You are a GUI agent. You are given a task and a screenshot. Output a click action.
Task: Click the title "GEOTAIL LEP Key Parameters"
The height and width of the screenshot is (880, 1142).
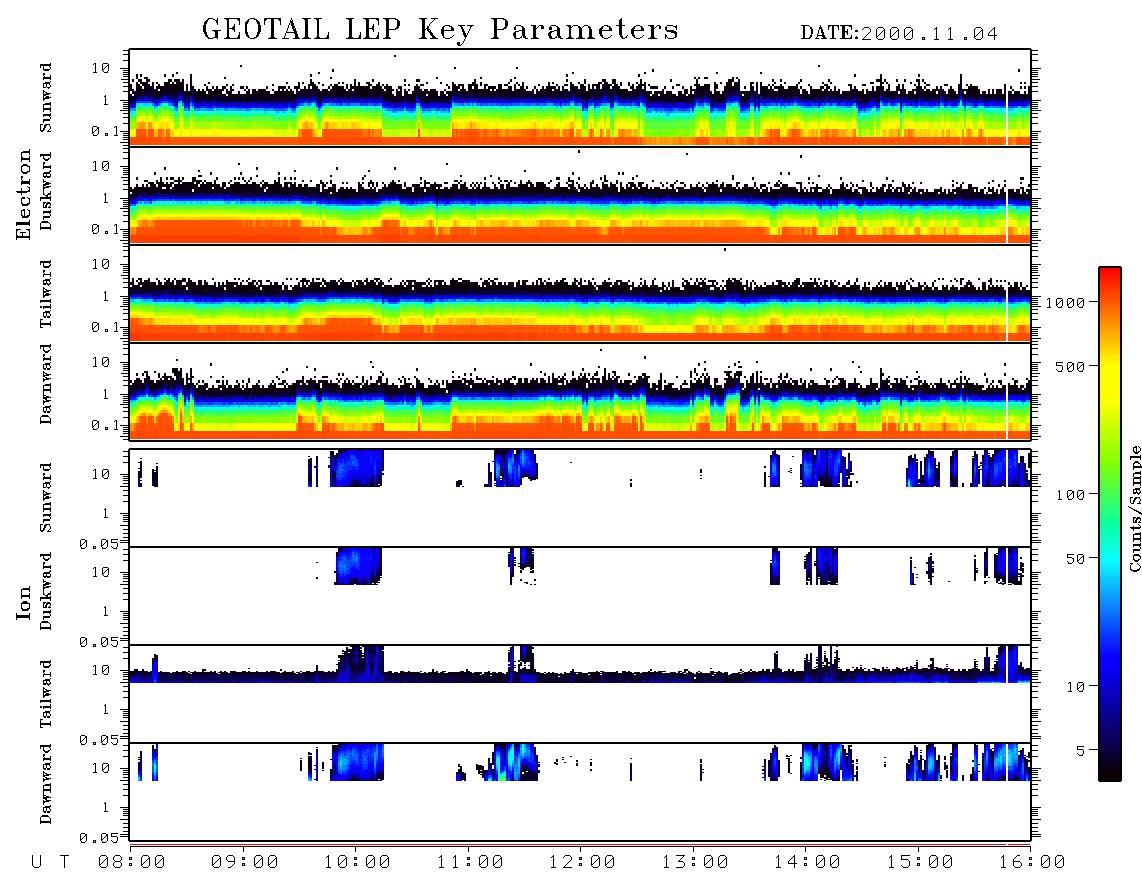point(440,29)
